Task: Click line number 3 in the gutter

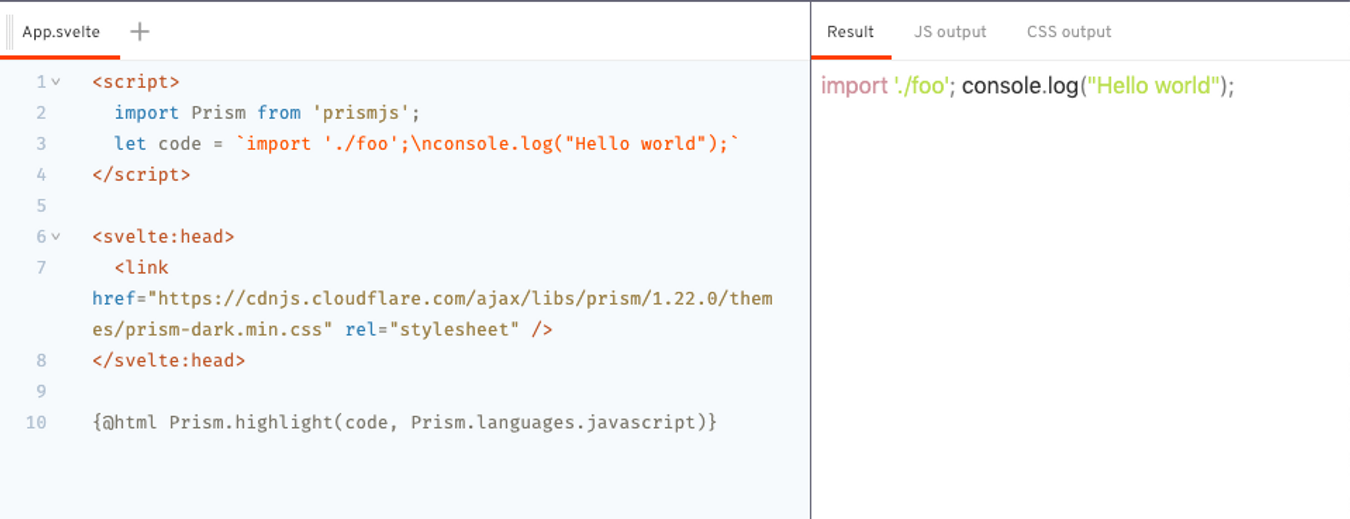Action: pos(41,144)
